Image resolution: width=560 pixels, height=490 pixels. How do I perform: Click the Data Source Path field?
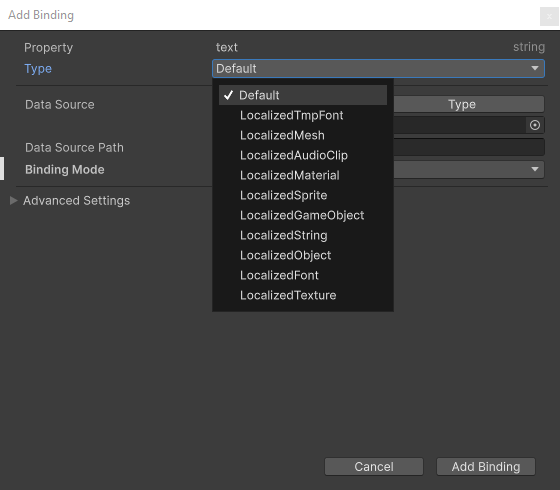point(469,147)
